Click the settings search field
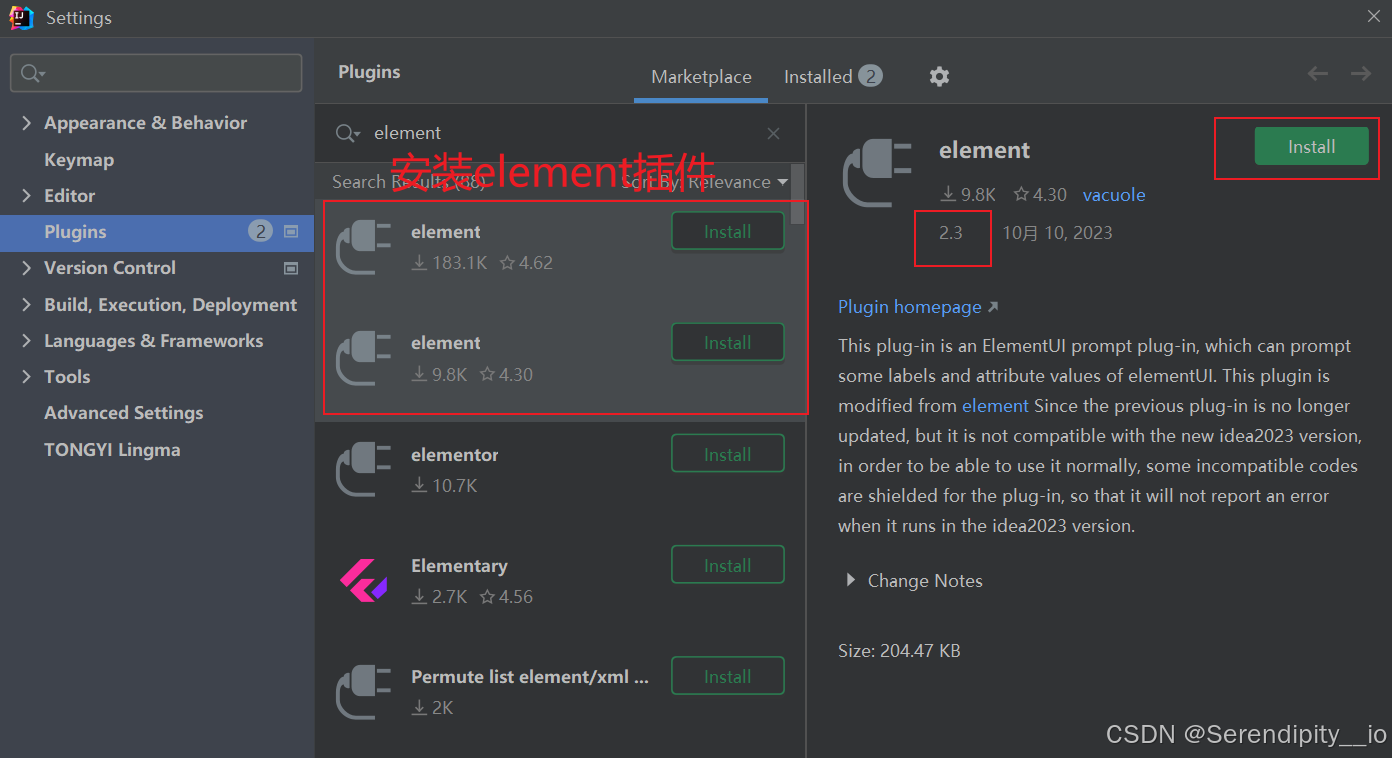Image resolution: width=1392 pixels, height=758 pixels. tap(156, 73)
